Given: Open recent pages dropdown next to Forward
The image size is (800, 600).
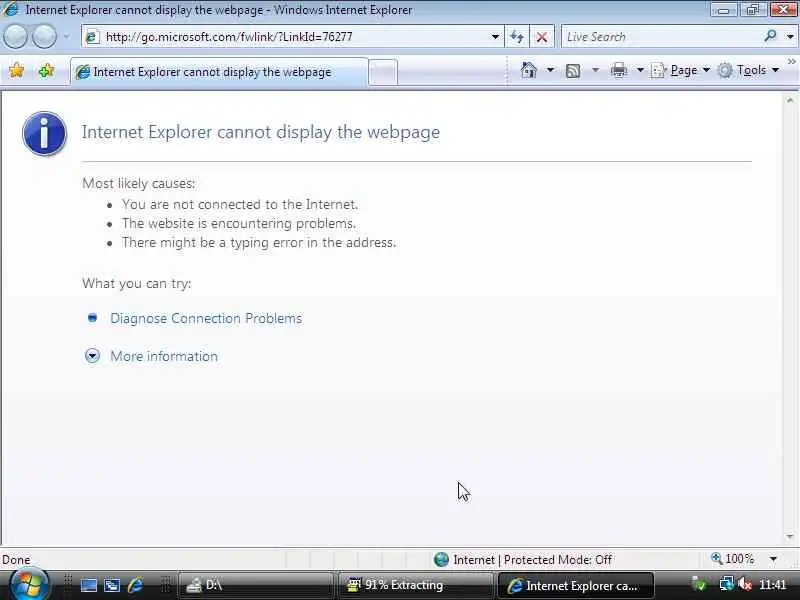Looking at the screenshot, I should tap(66, 37).
